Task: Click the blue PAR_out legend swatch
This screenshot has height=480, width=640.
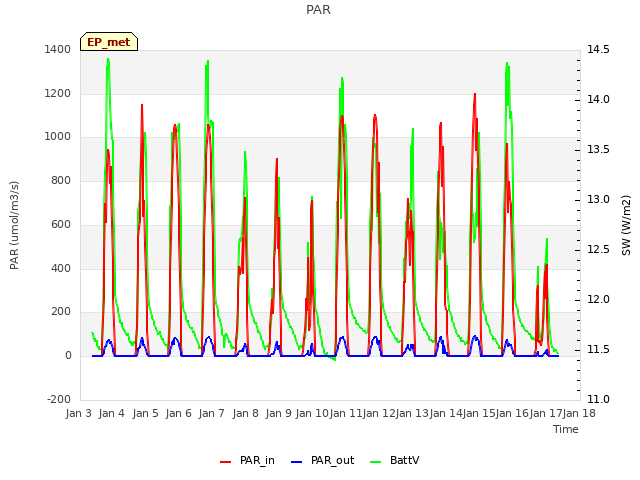Action: (296, 462)
